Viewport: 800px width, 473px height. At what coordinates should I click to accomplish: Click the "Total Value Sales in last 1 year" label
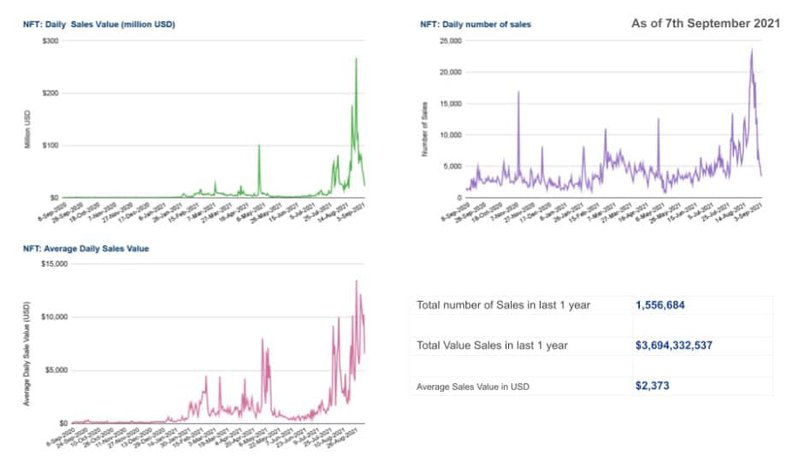tap(492, 345)
